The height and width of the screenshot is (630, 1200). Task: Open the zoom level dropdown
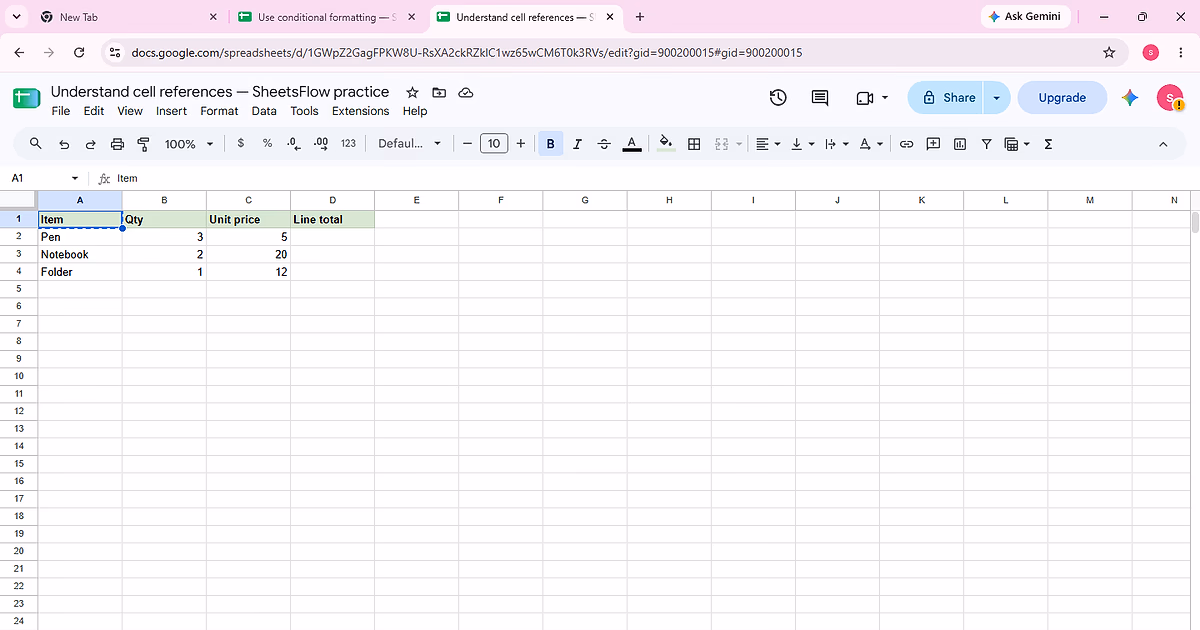tap(189, 144)
